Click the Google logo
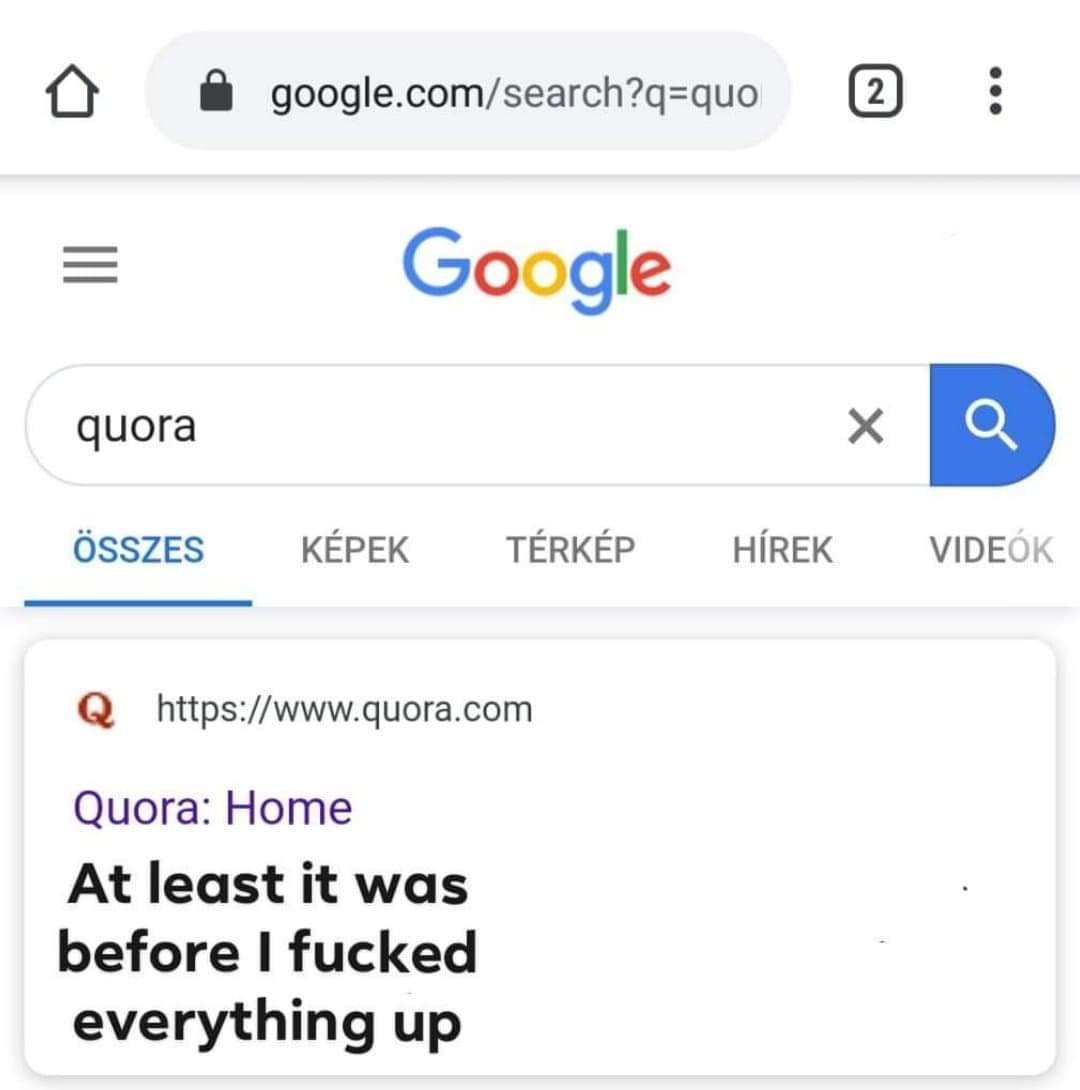The height and width of the screenshot is (1090, 1080). click(x=537, y=267)
